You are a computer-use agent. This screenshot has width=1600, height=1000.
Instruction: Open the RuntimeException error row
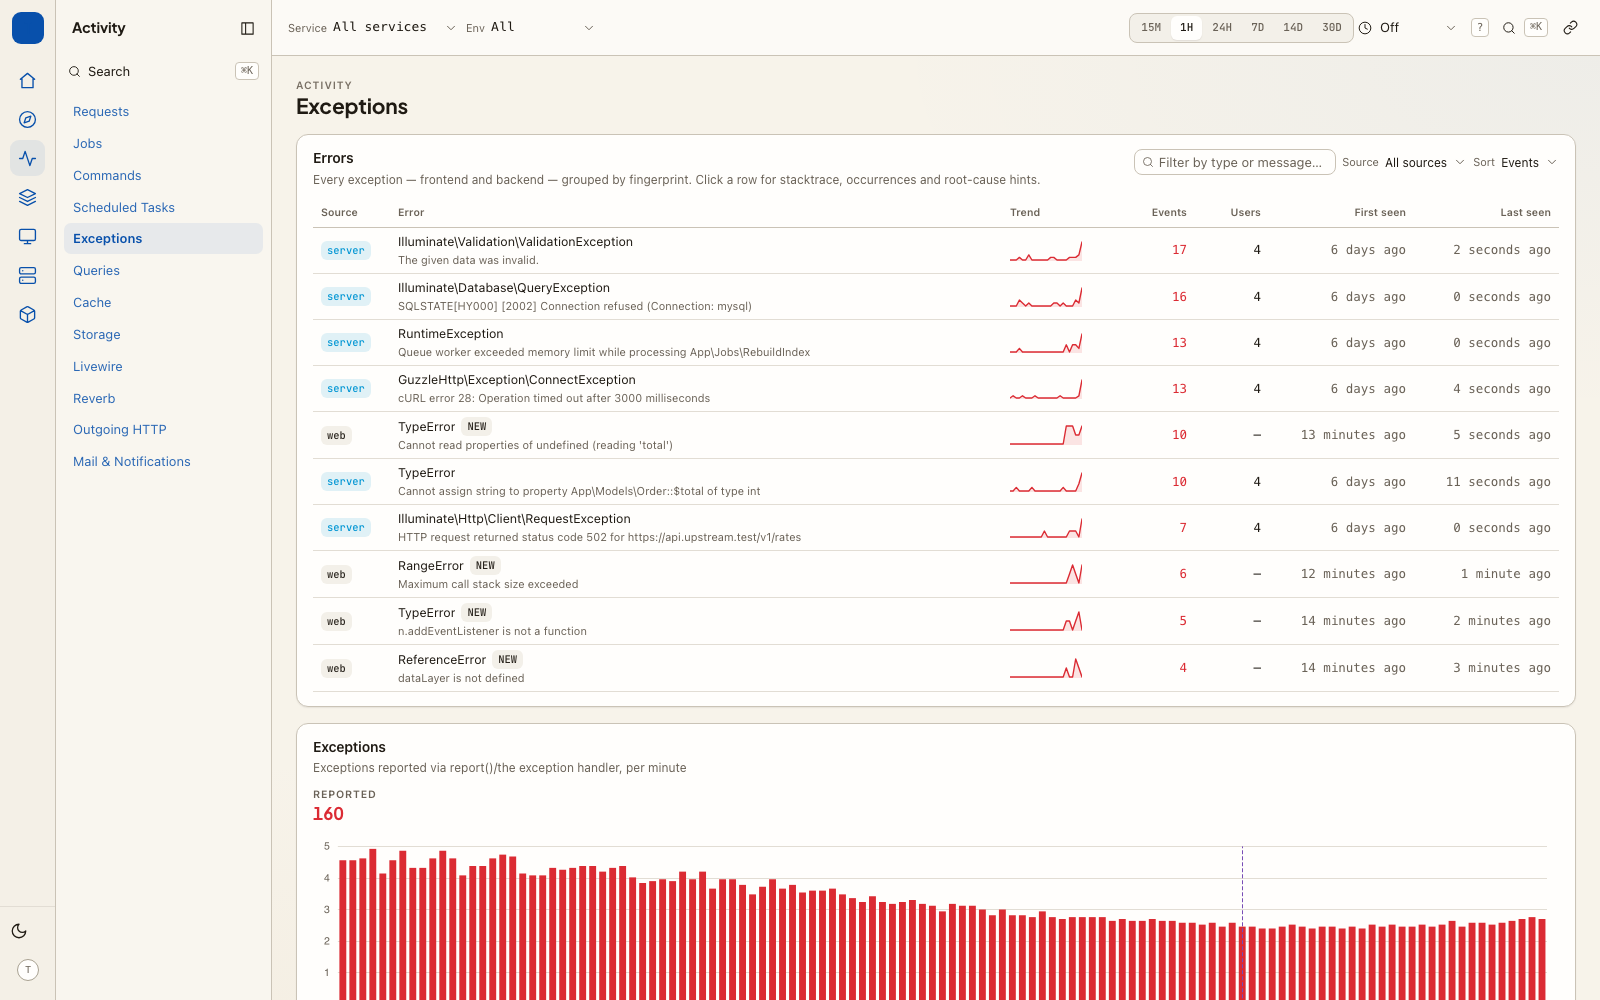[x=936, y=343]
